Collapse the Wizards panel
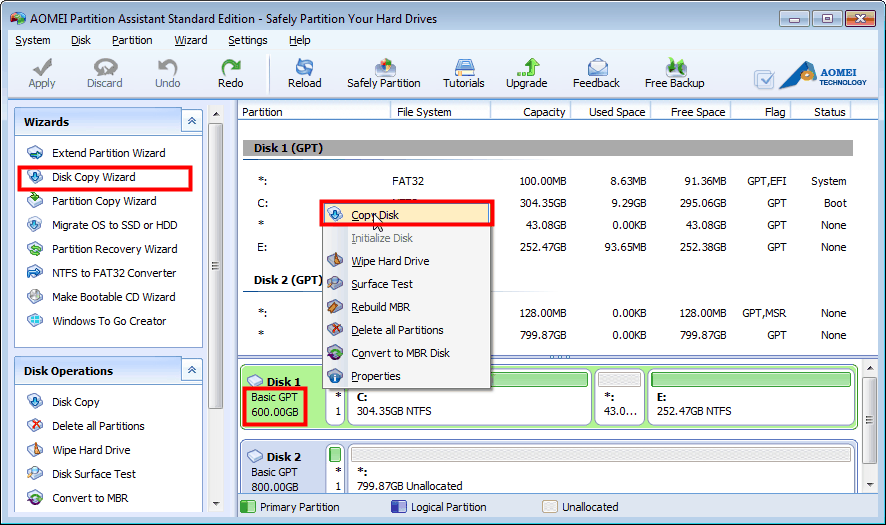The image size is (886, 525). pos(192,121)
